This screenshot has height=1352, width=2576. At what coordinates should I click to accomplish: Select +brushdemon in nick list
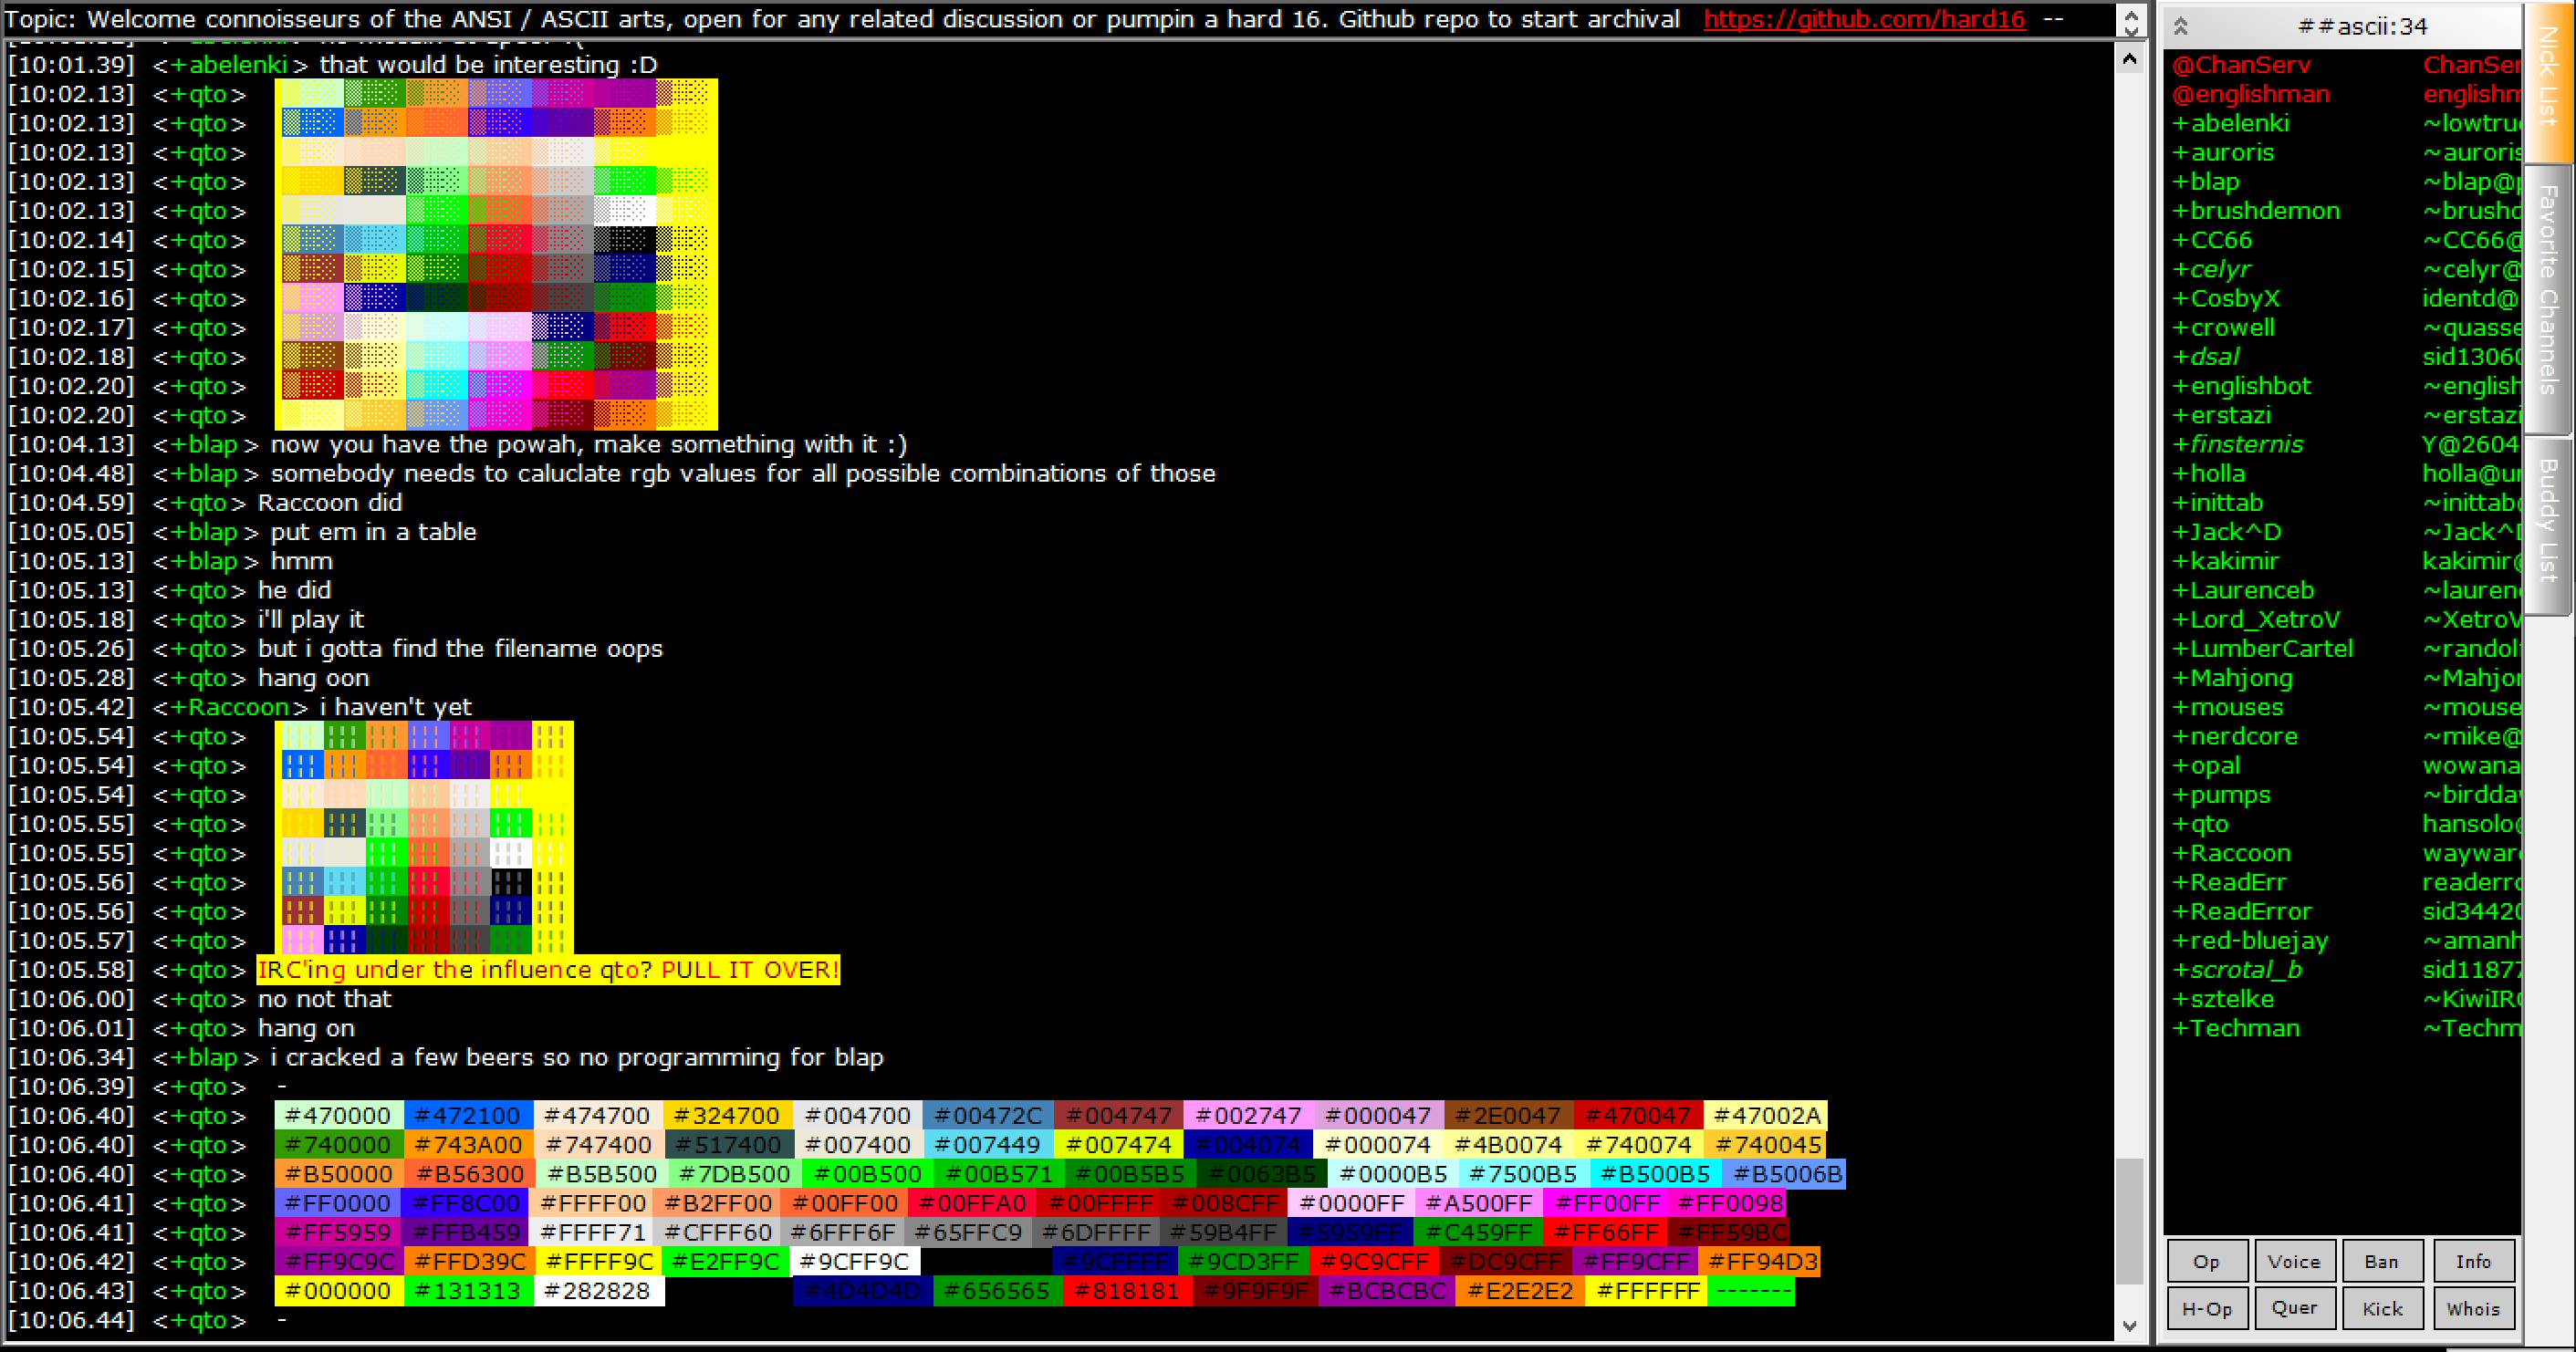tap(2255, 211)
